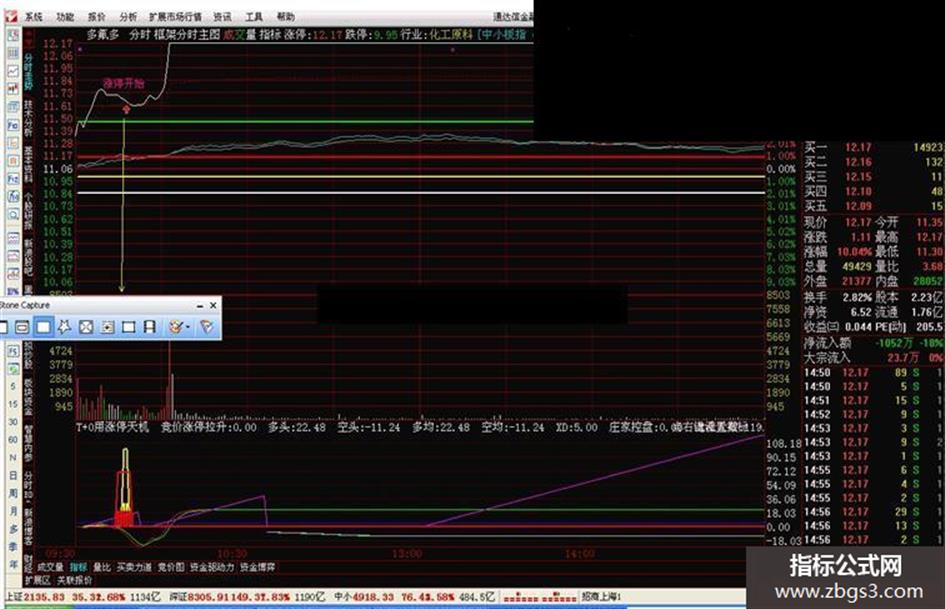Open FastStone Capture settings icon

[206, 327]
